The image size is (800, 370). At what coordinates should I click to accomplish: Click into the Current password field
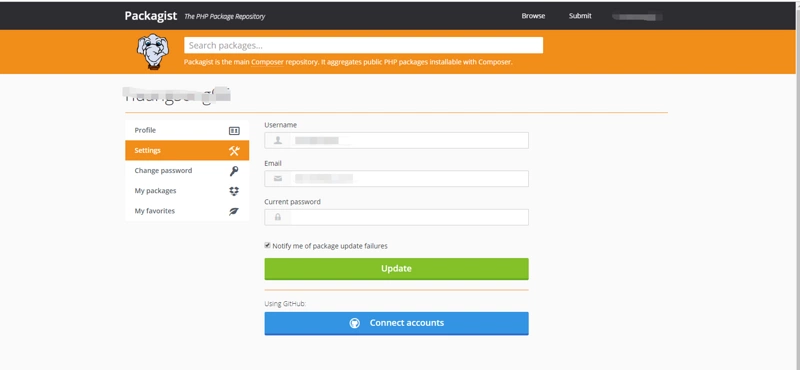point(396,217)
